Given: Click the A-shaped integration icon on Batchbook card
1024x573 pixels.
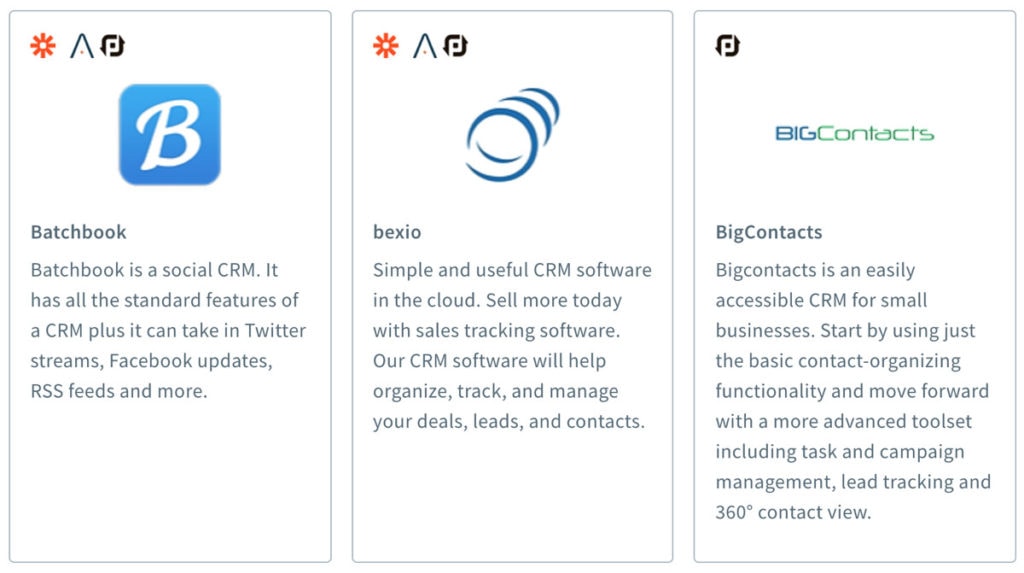Looking at the screenshot, I should [82, 46].
